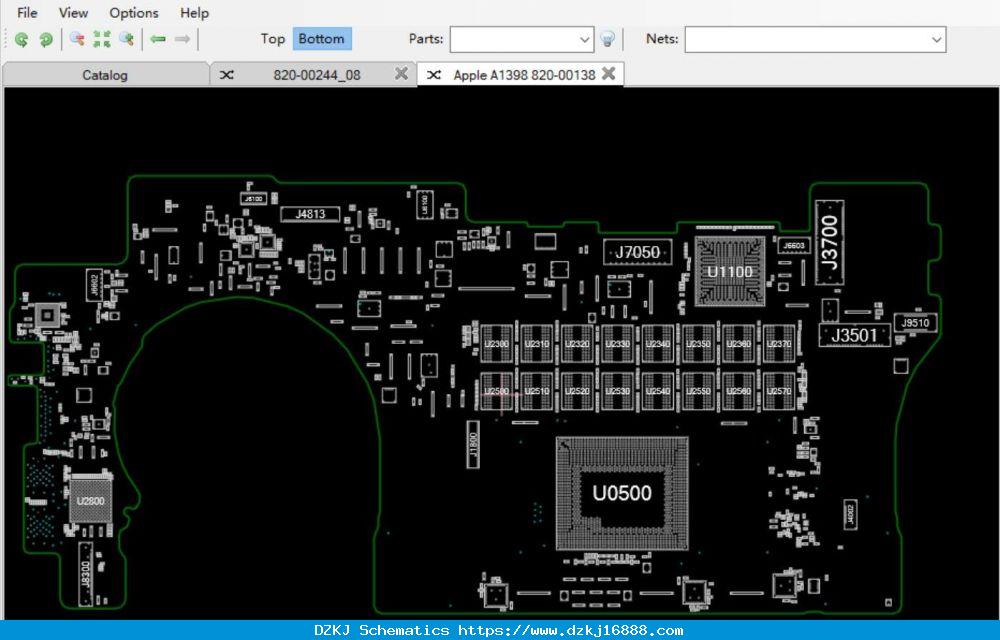Select memory chip U2550
1000x640 pixels.
click(698, 391)
